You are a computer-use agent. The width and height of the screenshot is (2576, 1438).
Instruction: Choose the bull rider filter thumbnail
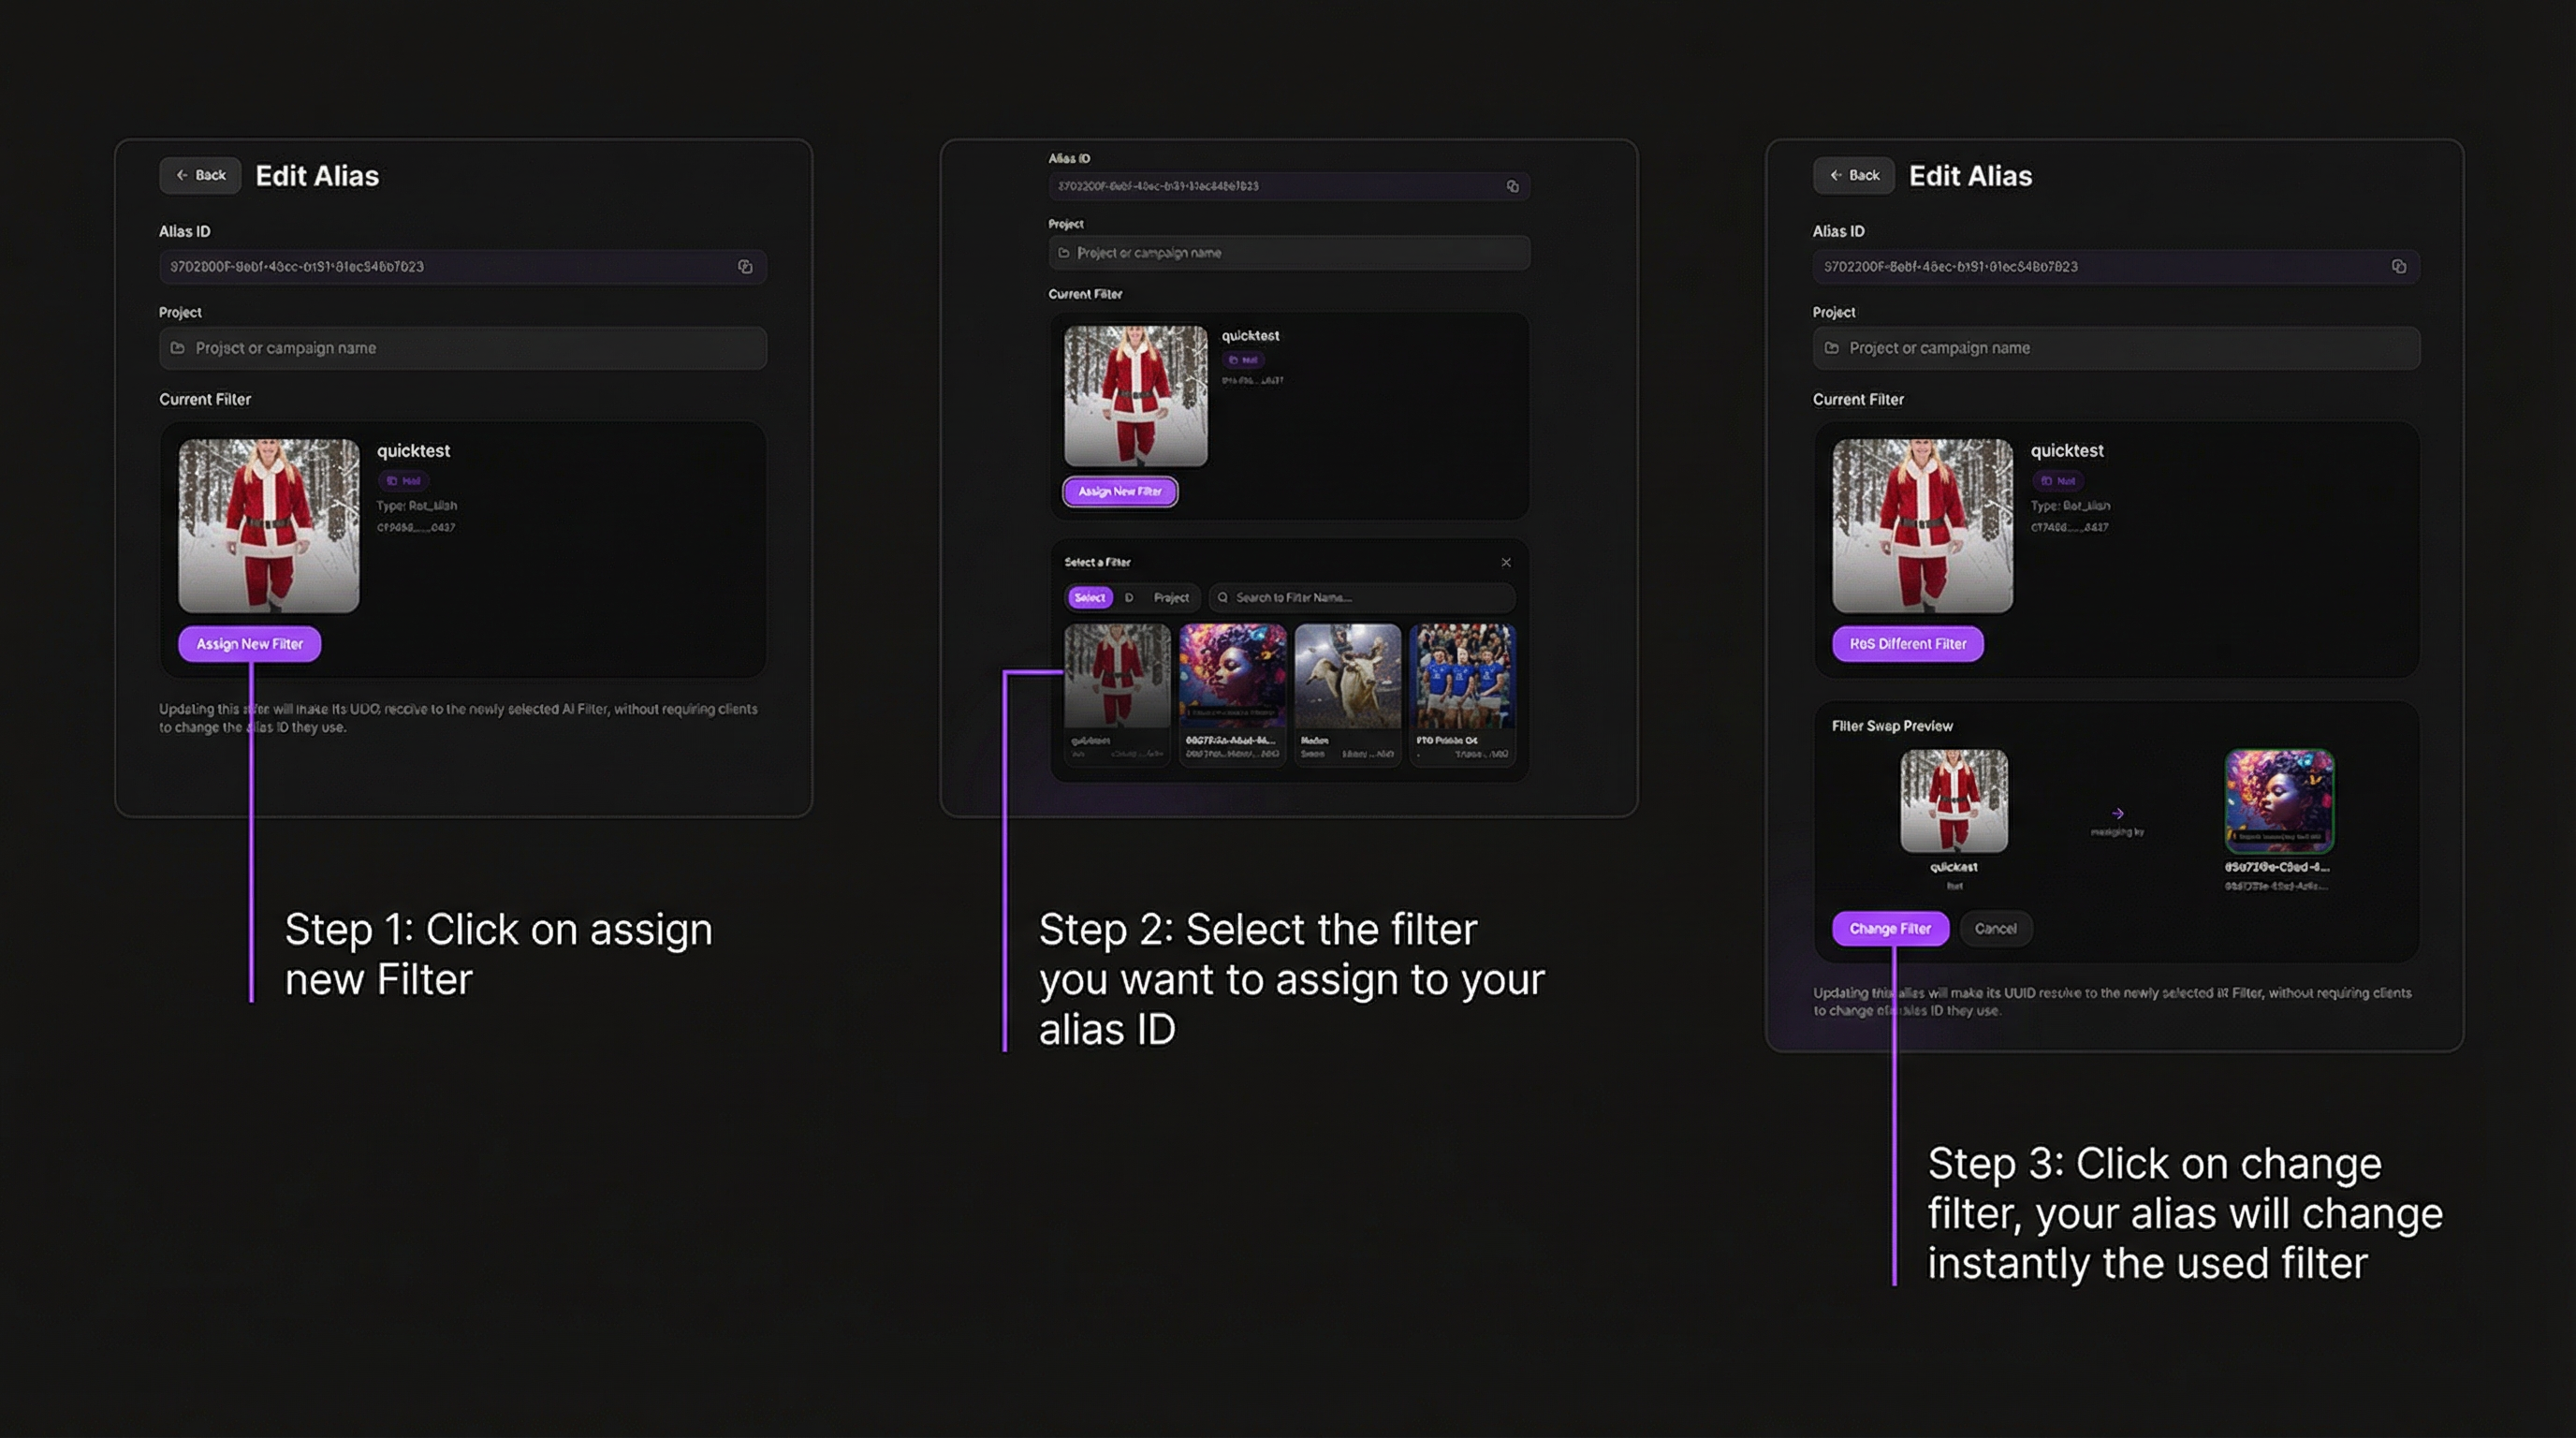[1347, 677]
